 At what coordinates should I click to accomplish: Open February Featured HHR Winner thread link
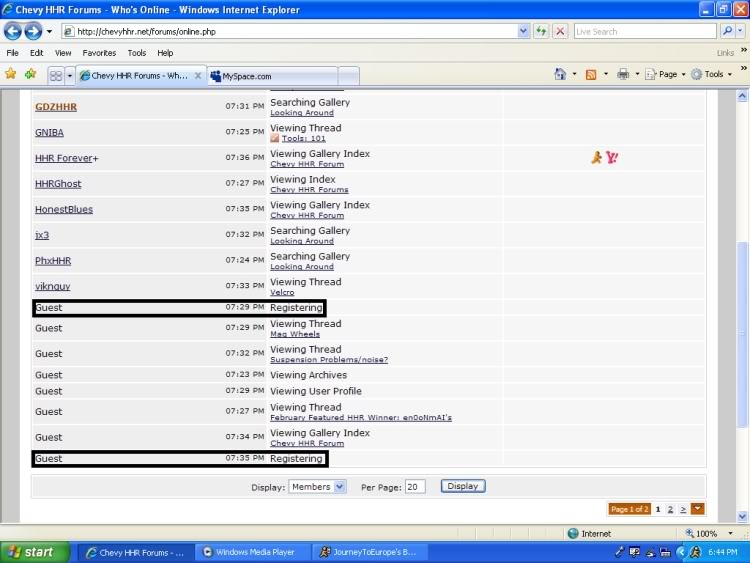(x=361, y=418)
